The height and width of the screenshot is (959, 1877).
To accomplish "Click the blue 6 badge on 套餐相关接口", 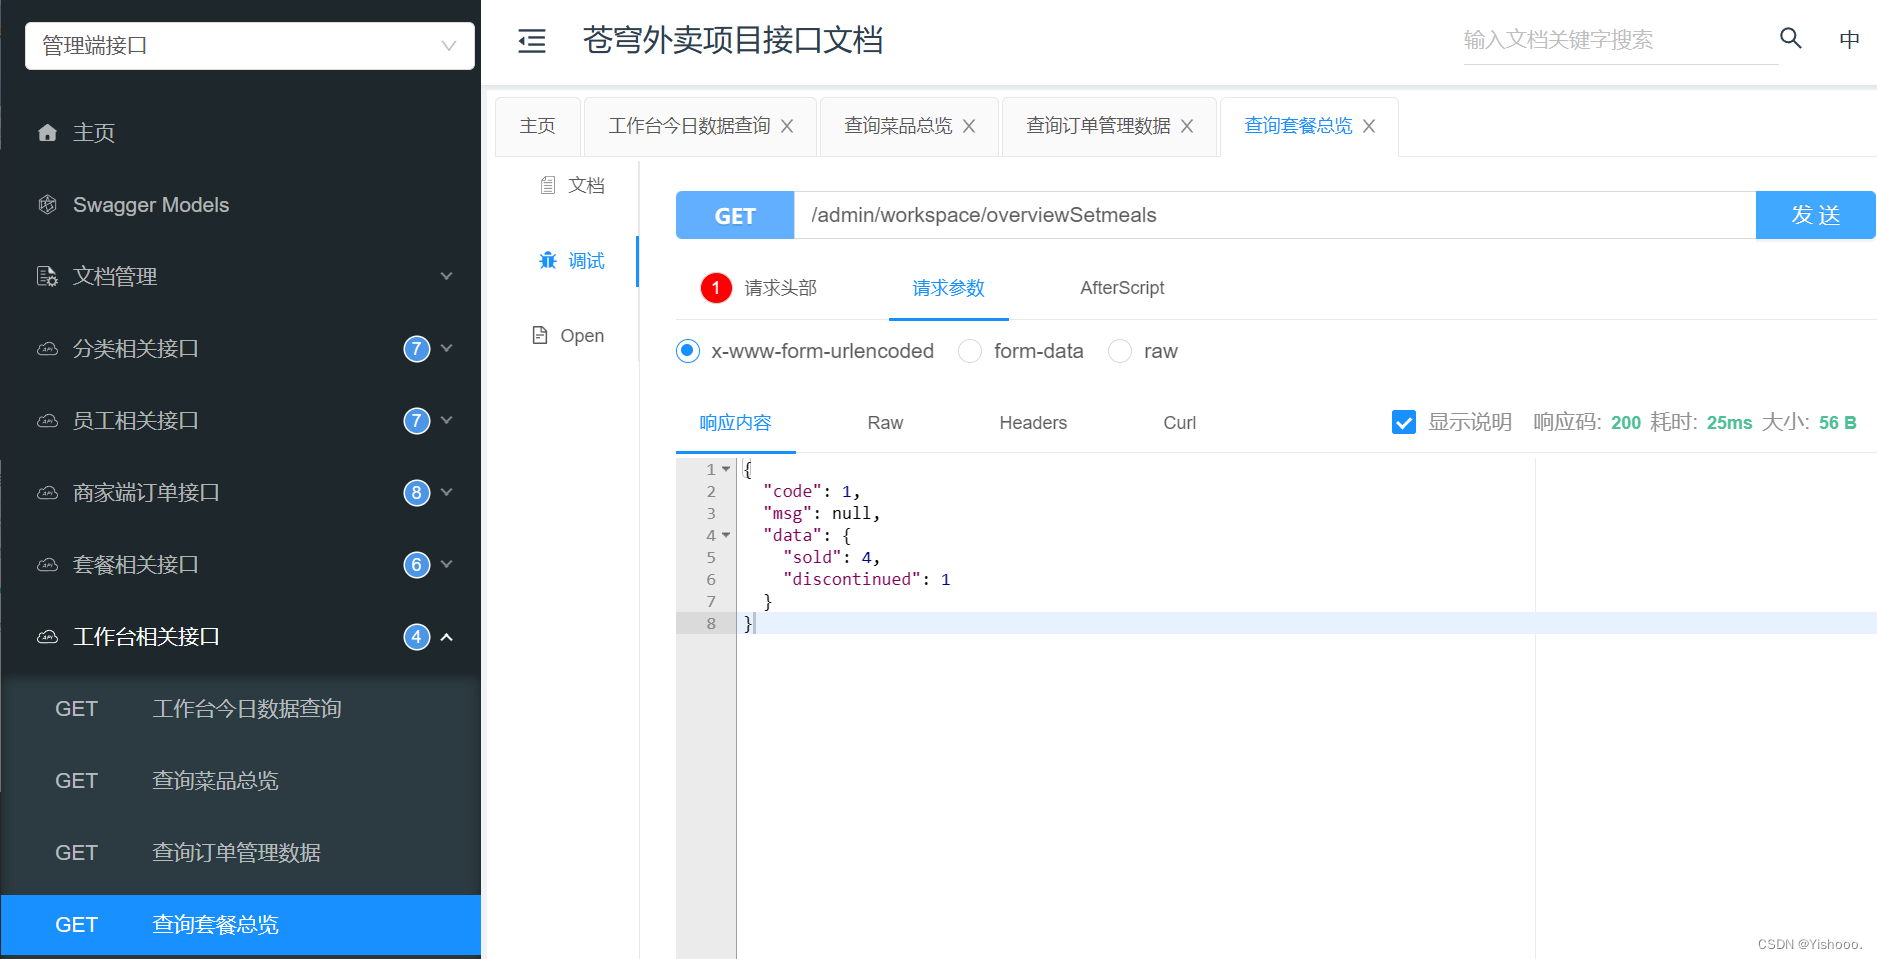I will coord(417,564).
